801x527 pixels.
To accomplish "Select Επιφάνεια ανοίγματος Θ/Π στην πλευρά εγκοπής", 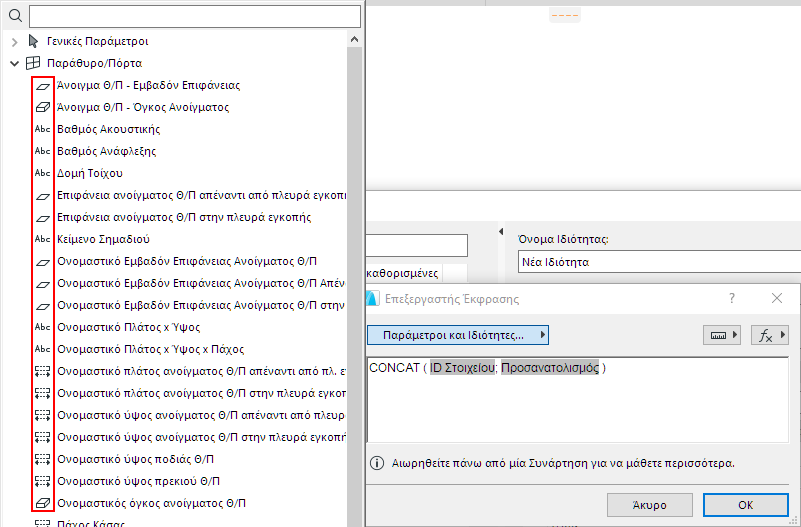I will (x=184, y=217).
